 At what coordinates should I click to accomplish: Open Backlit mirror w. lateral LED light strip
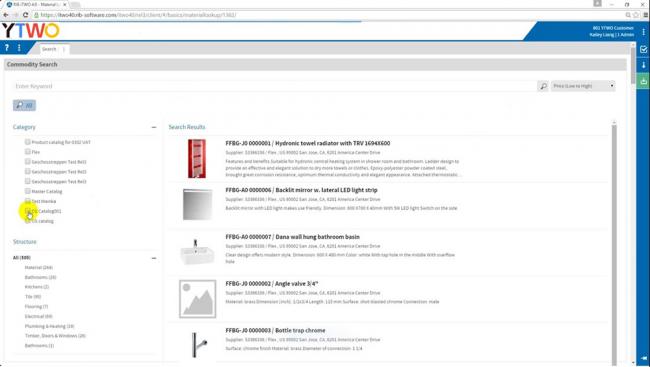[x=301, y=190]
